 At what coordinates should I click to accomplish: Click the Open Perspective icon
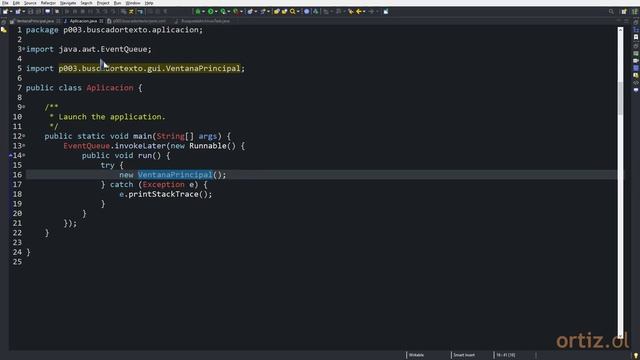624,11
